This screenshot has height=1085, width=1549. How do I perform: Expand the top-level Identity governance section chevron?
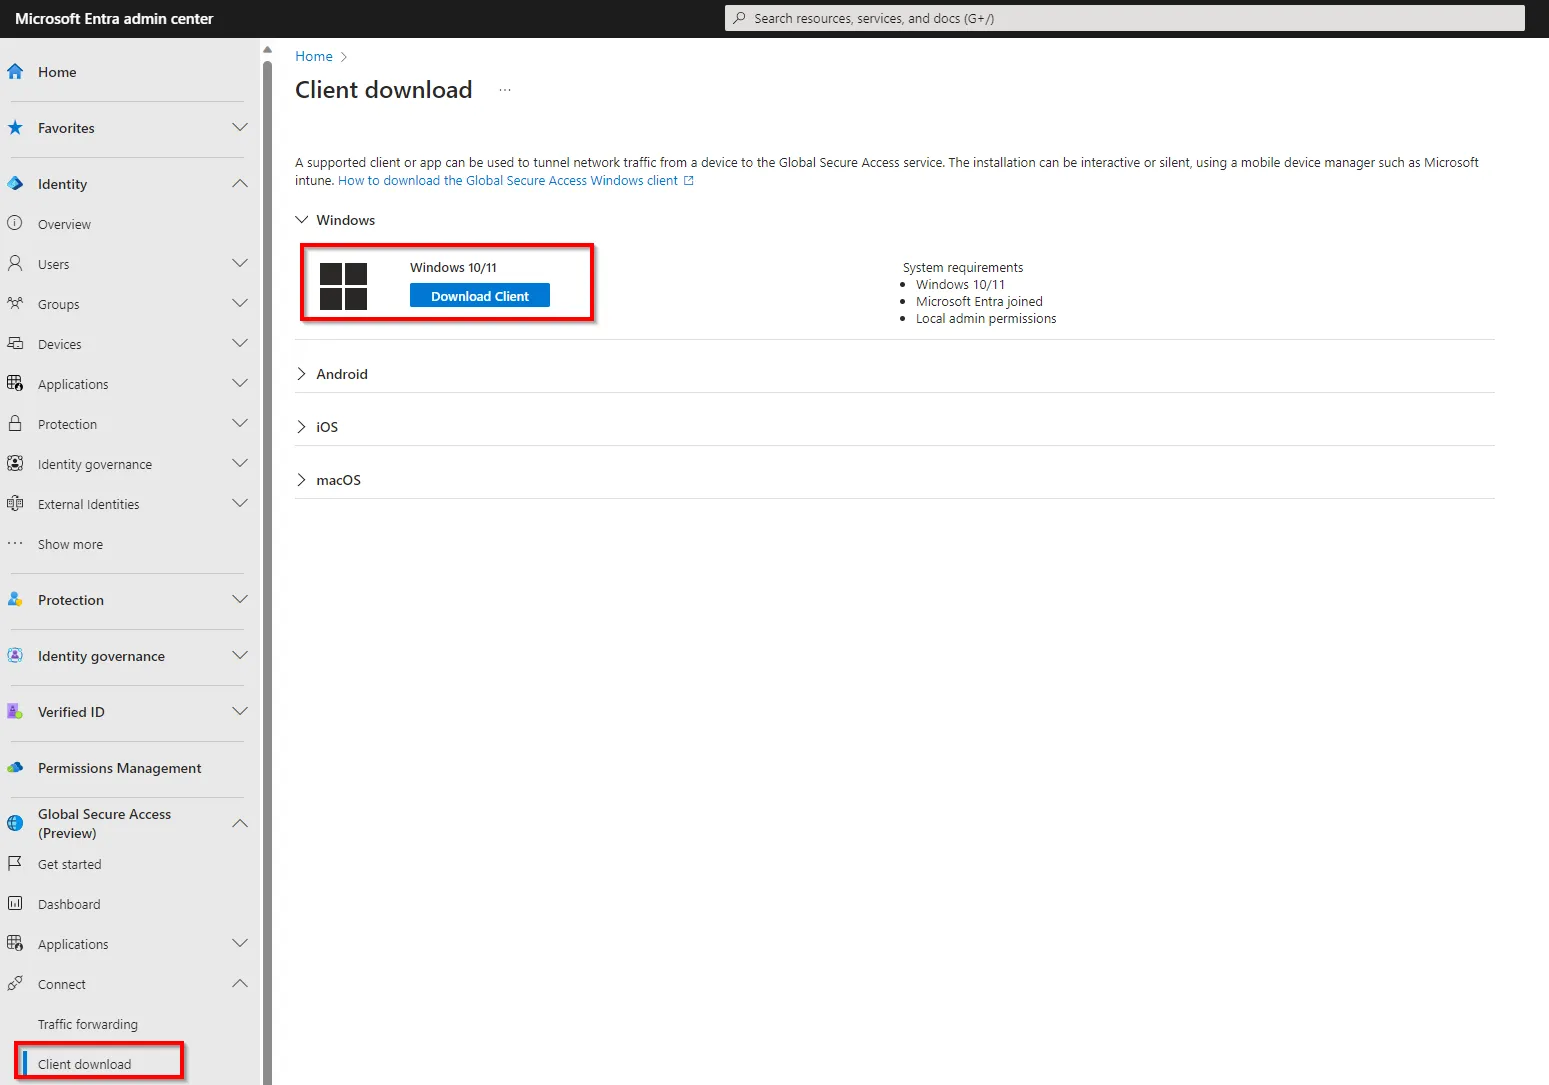click(x=240, y=656)
